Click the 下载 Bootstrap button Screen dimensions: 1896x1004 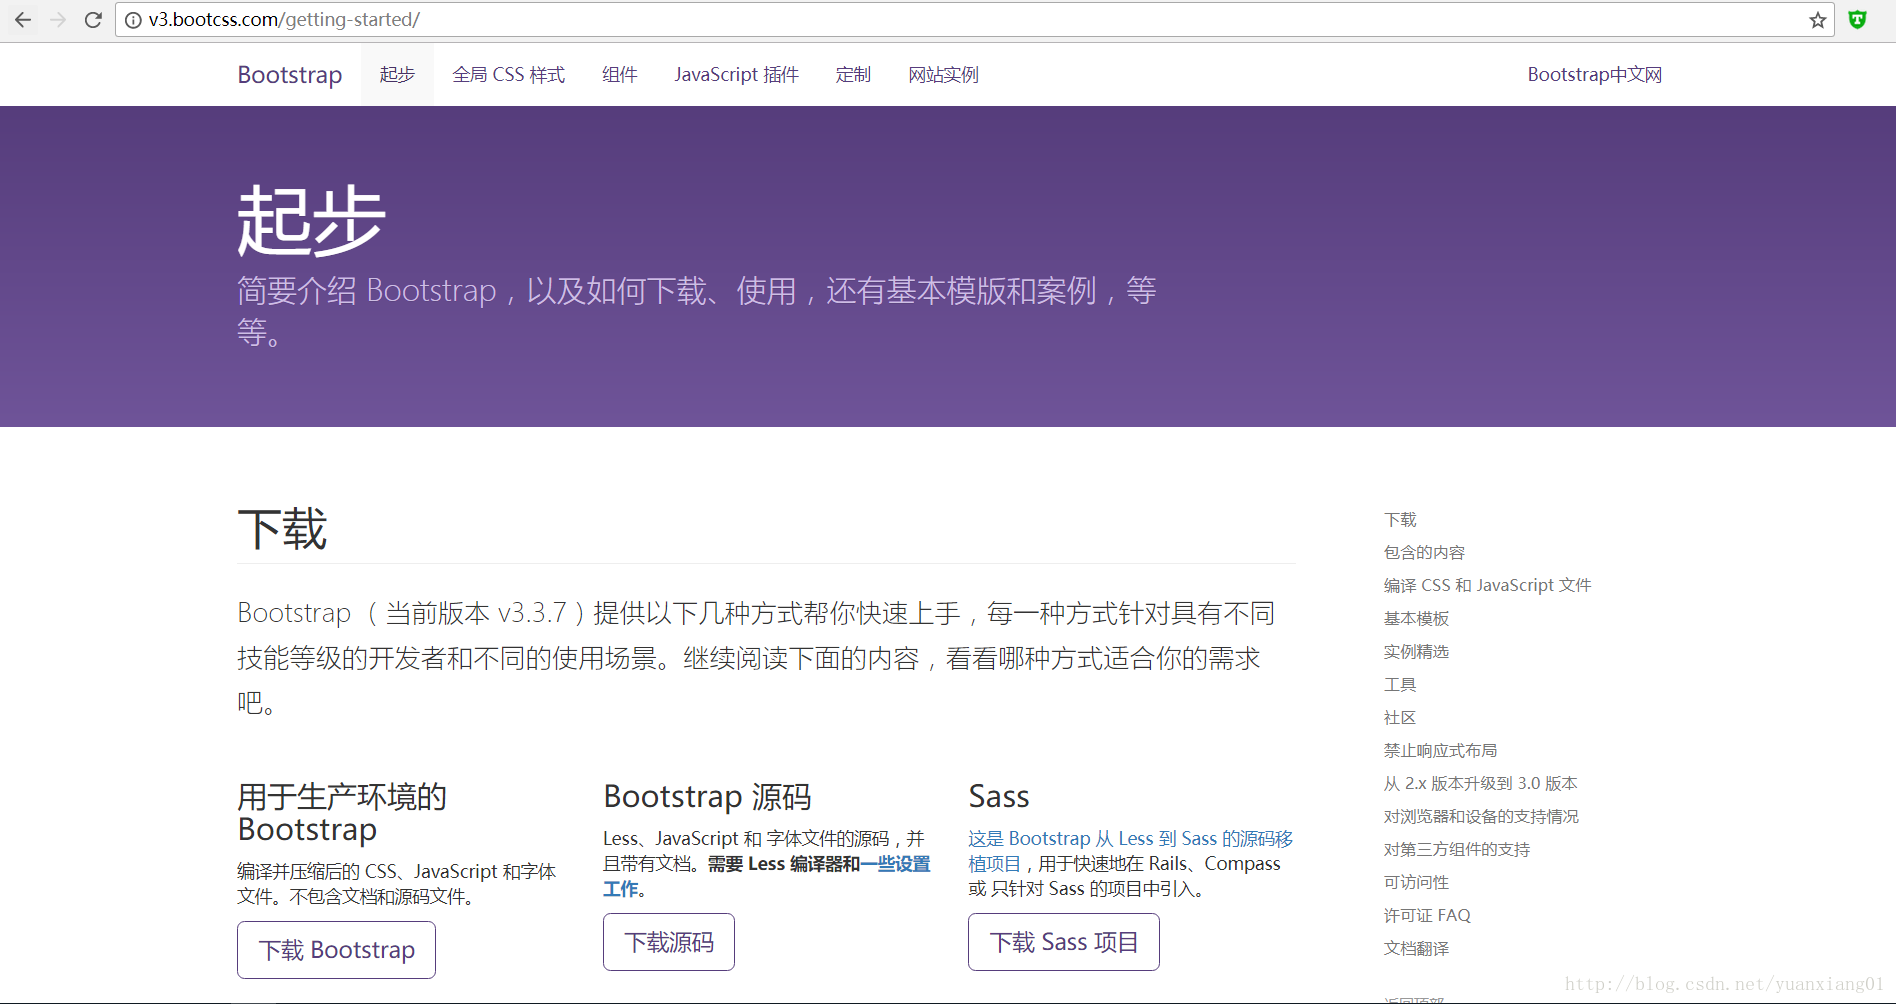(337, 950)
